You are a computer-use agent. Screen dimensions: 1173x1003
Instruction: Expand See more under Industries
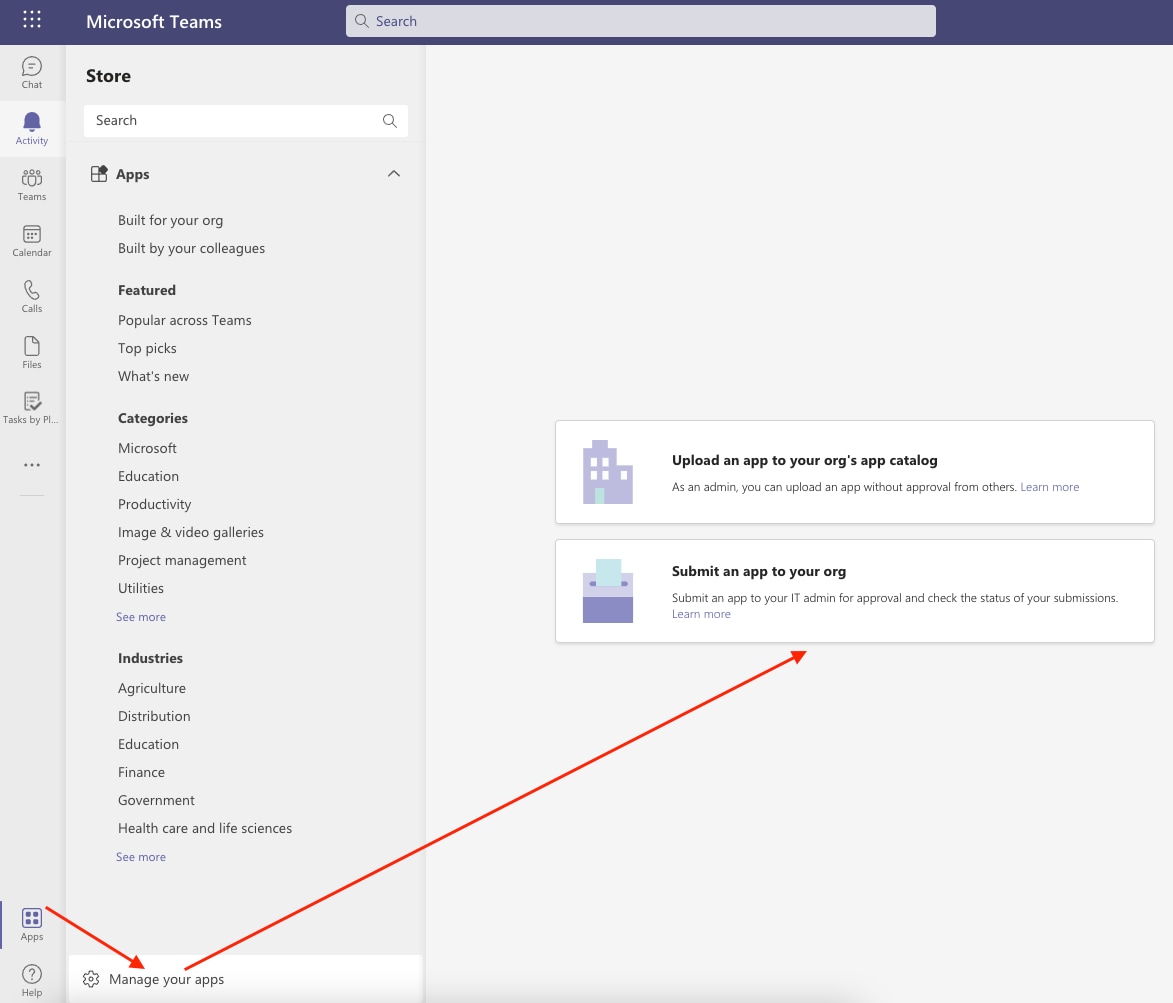pyautogui.click(x=140, y=856)
